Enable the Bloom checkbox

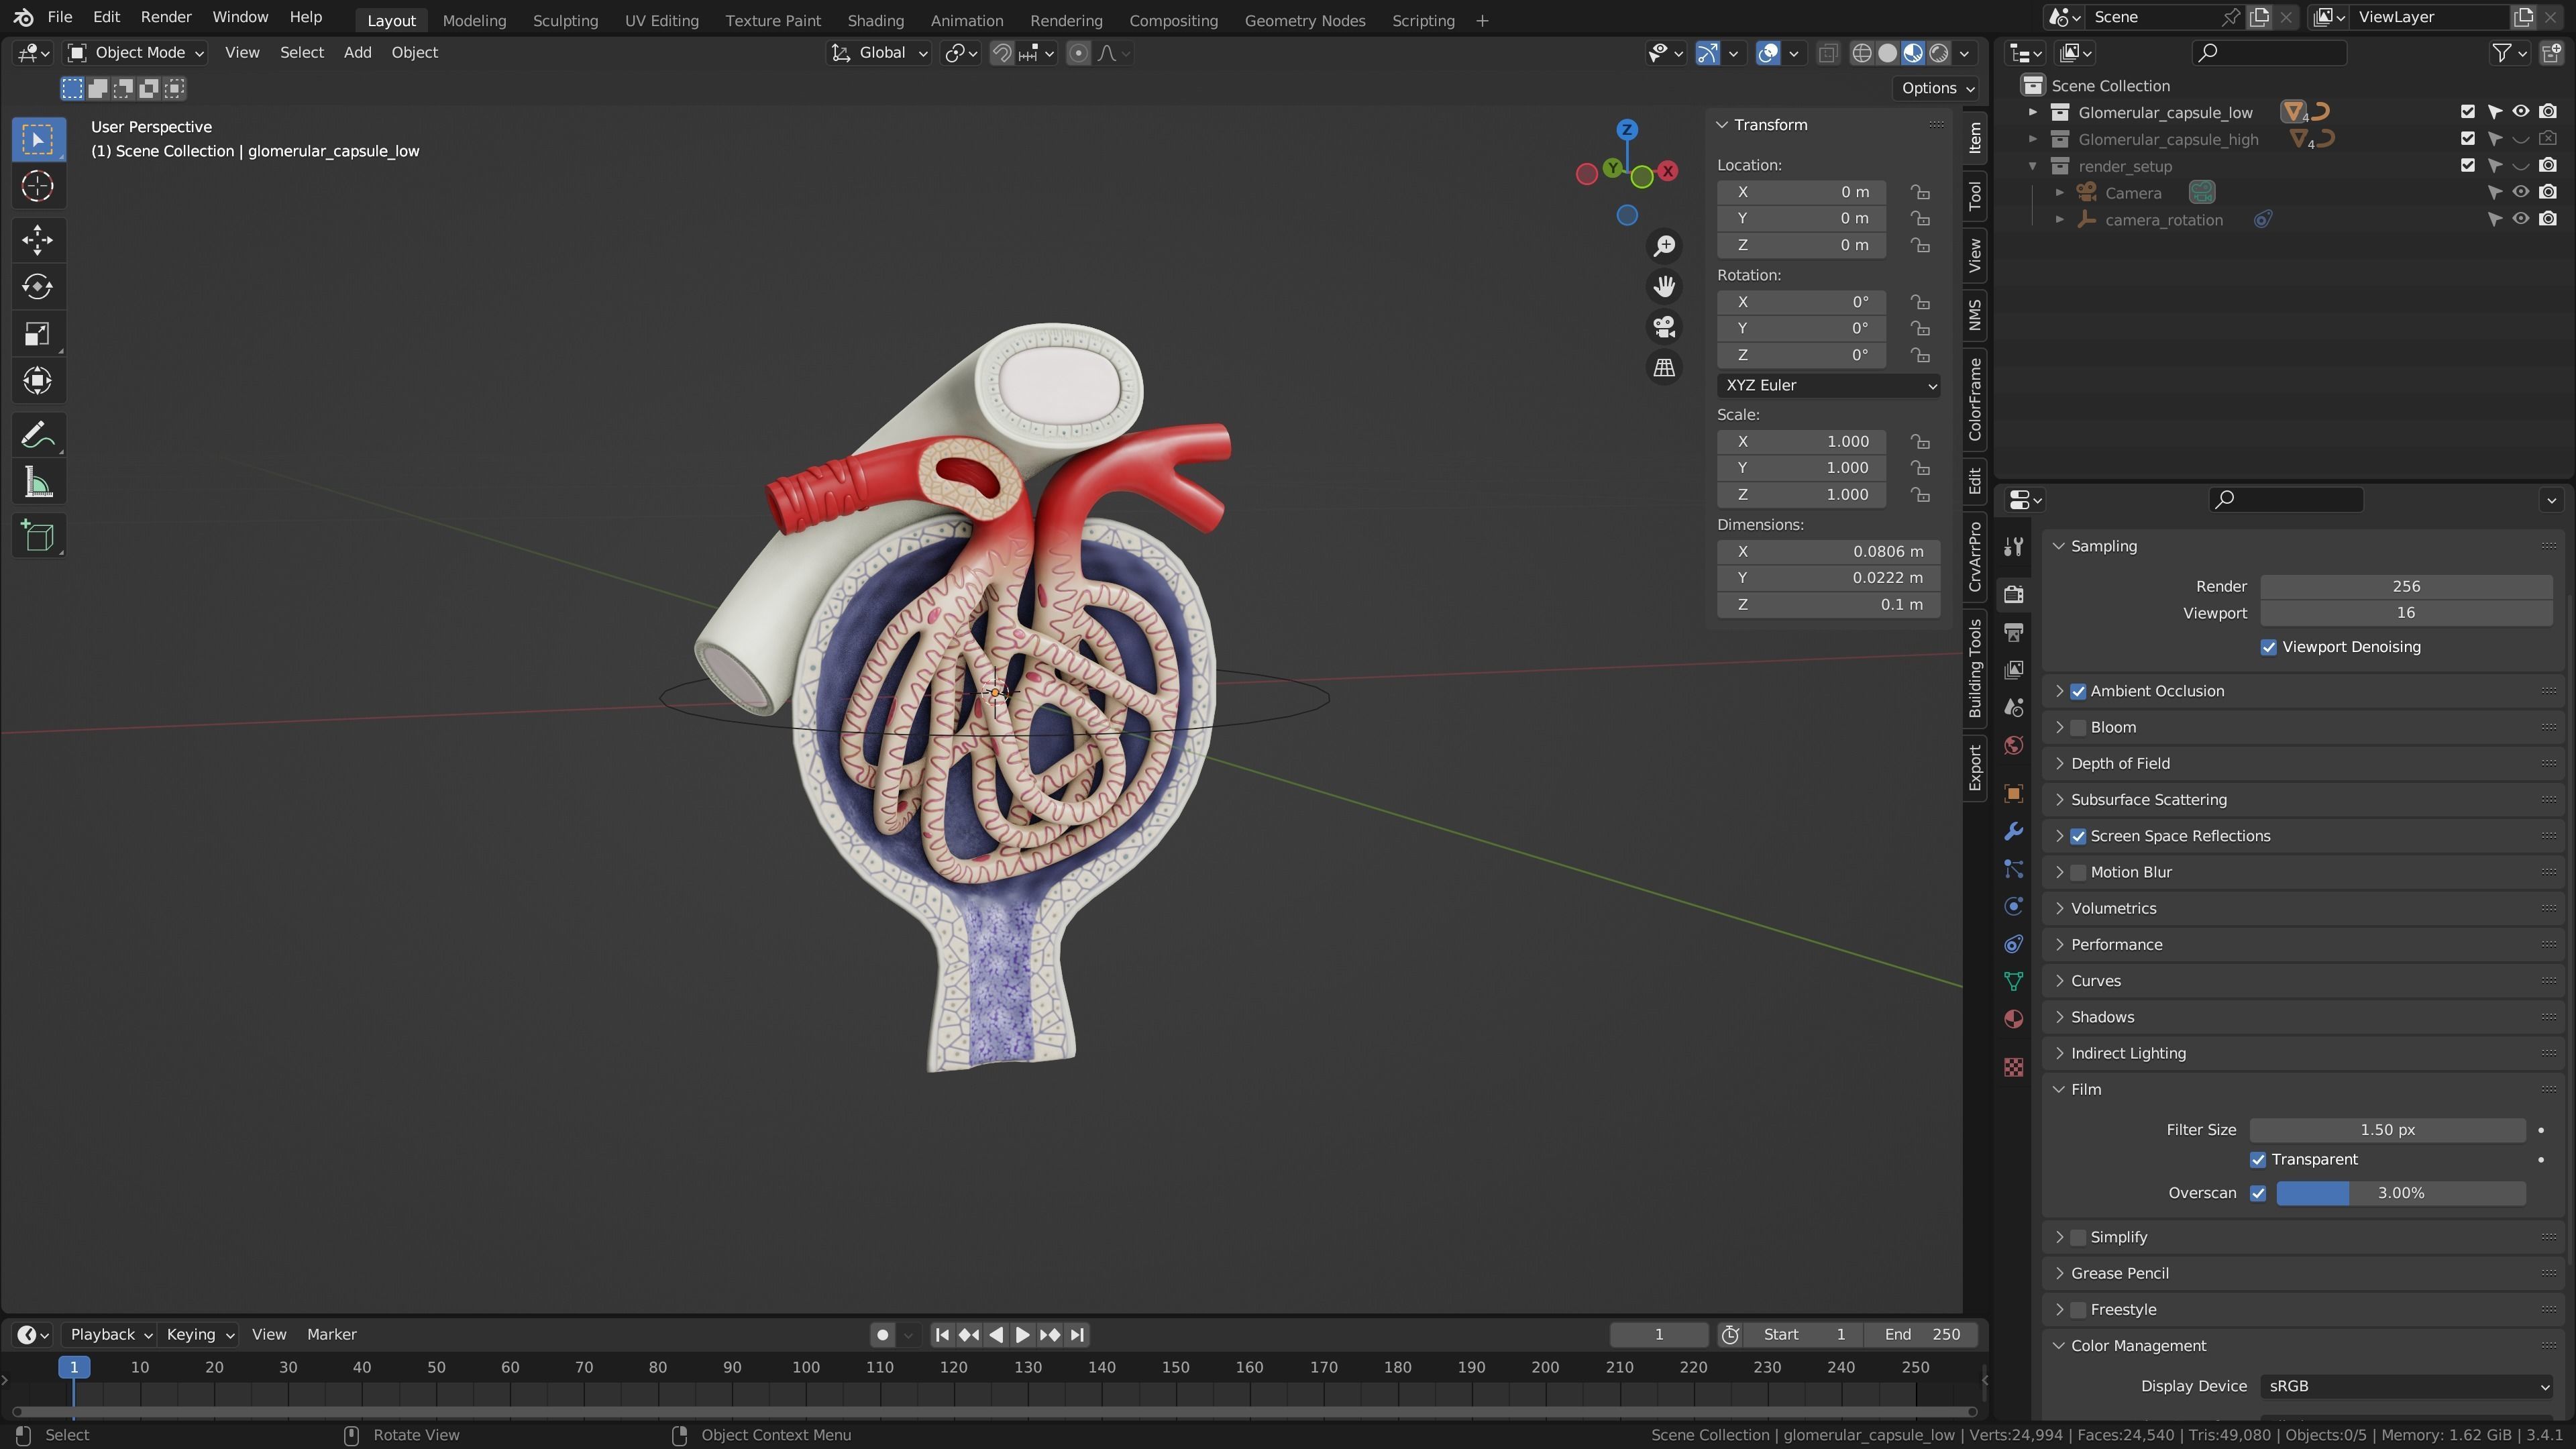click(2078, 727)
